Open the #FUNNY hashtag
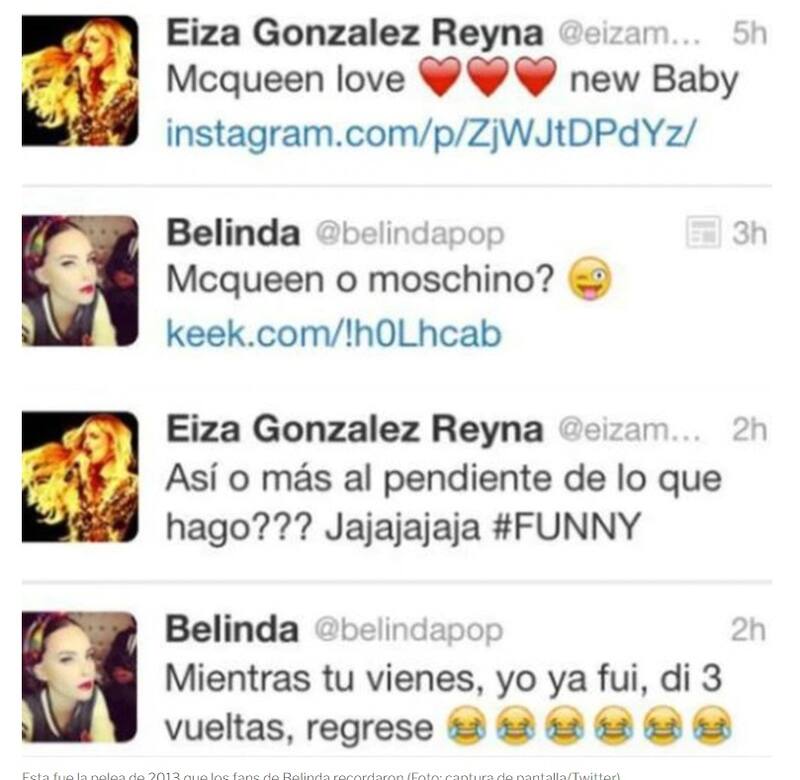 click(x=567, y=526)
